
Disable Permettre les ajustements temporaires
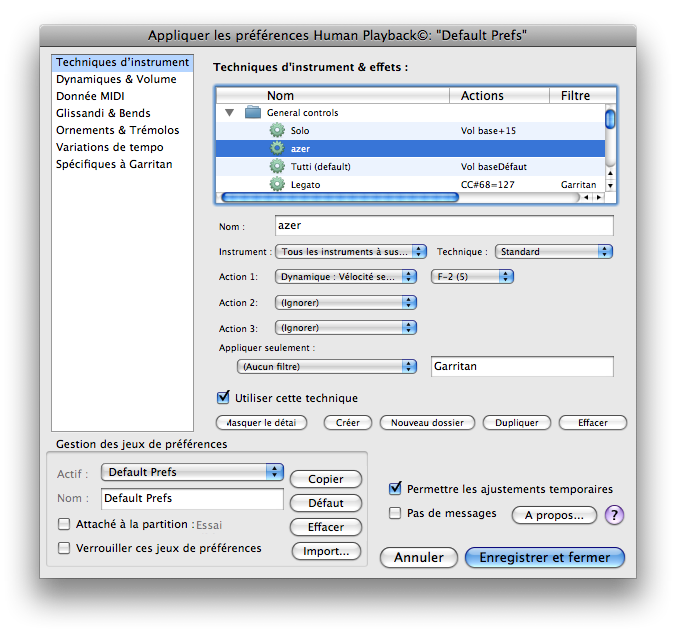point(395,489)
